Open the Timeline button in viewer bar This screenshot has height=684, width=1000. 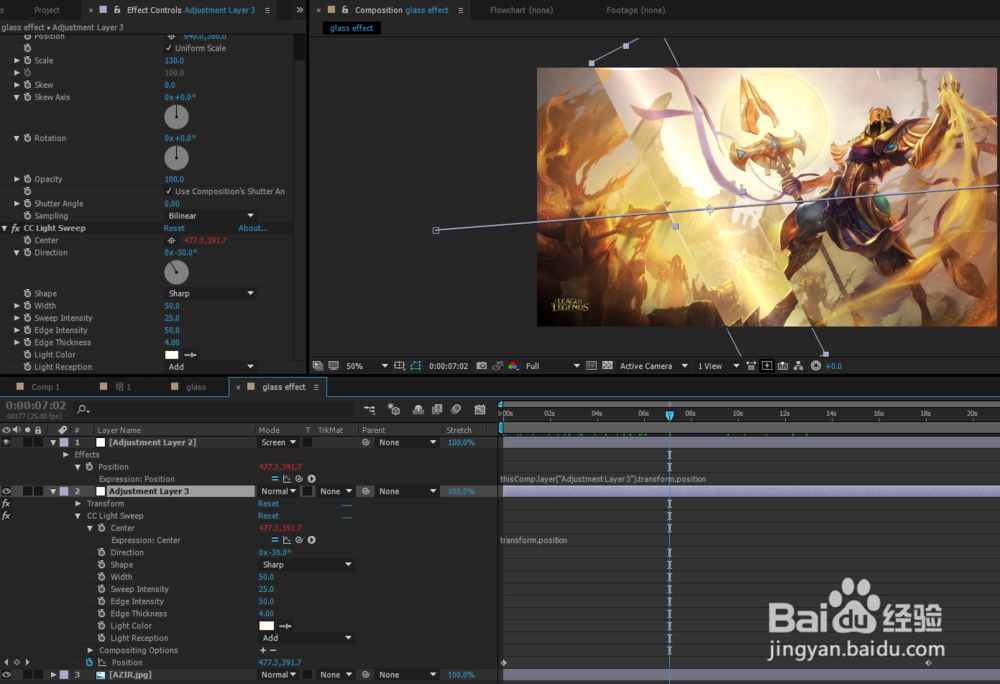tap(783, 366)
